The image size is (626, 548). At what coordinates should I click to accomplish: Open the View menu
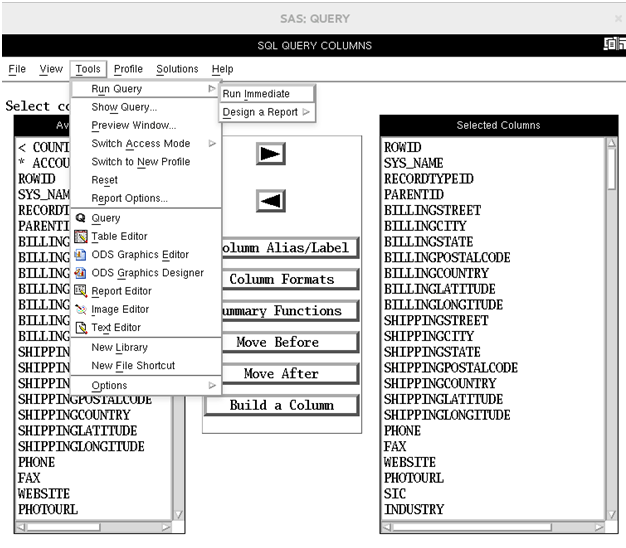pos(51,69)
